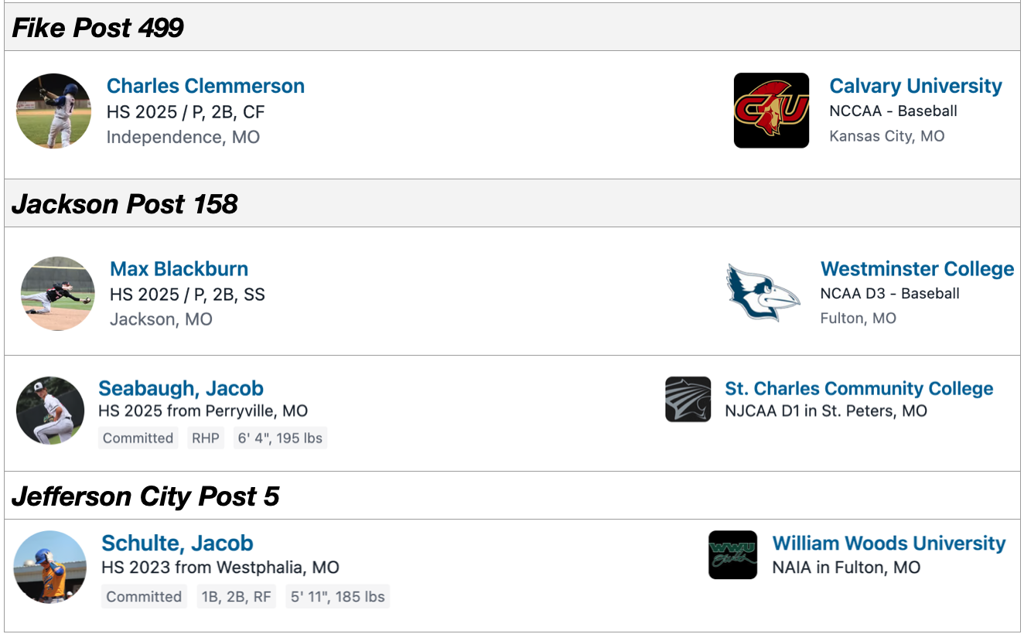Viewport: 1024px width, 634px height.
Task: Open Max Blackburn's profile photo
Action: (x=58, y=293)
